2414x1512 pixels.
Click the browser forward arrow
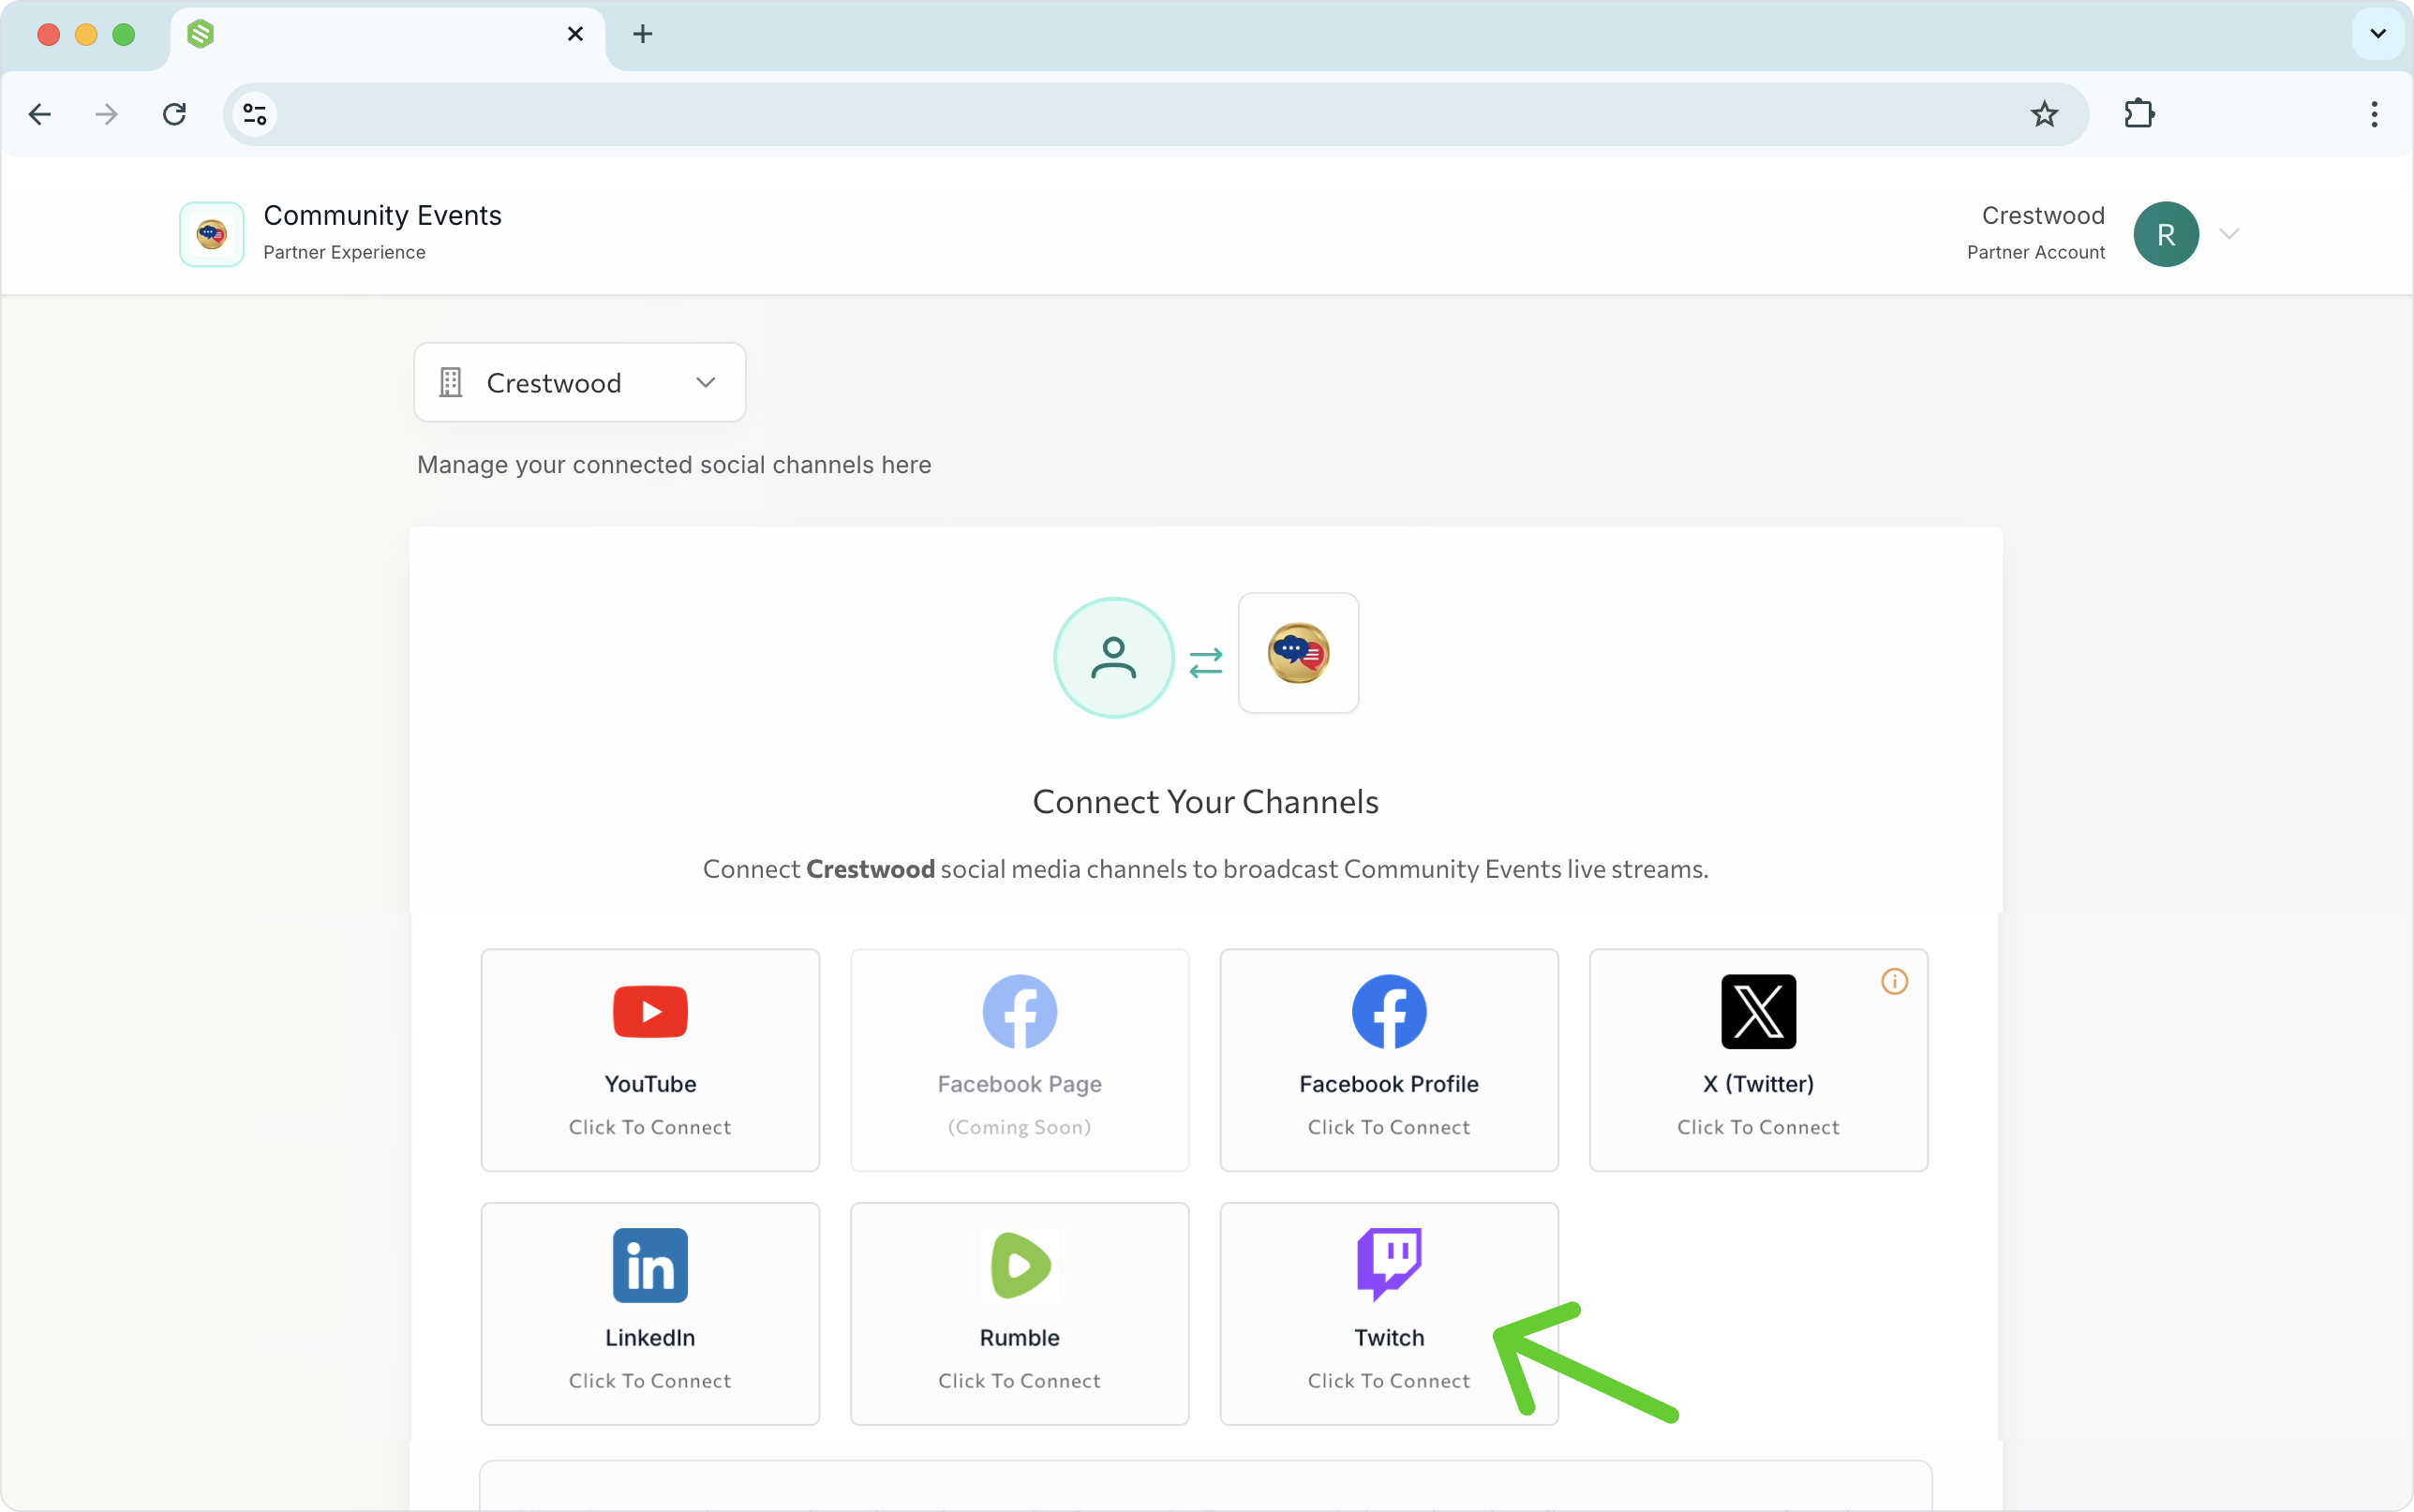106,114
